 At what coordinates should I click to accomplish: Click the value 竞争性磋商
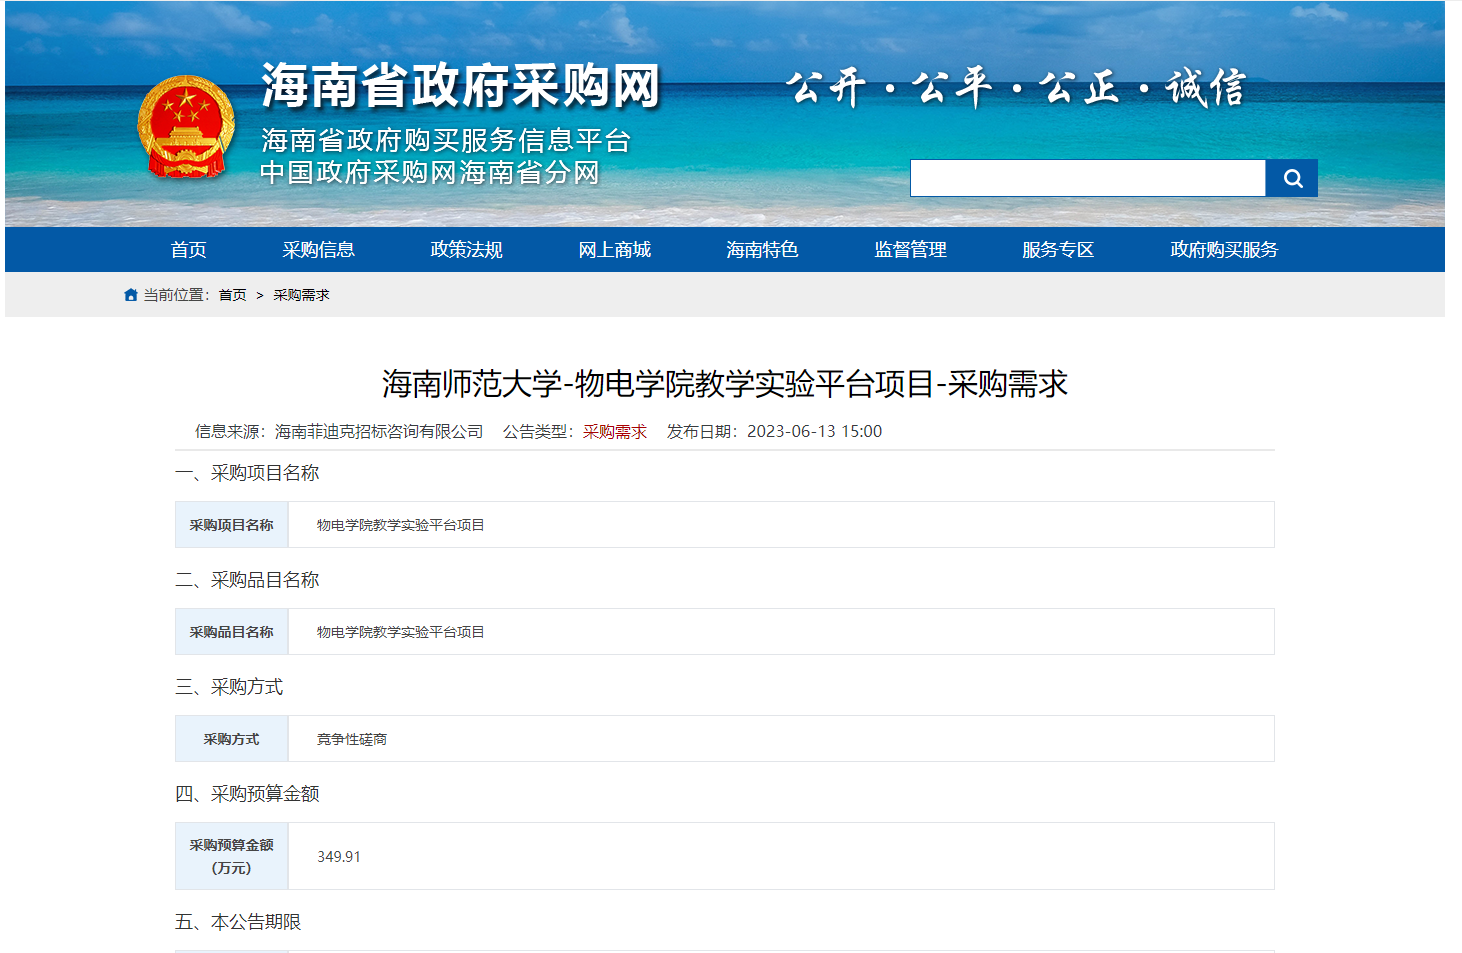[352, 739]
